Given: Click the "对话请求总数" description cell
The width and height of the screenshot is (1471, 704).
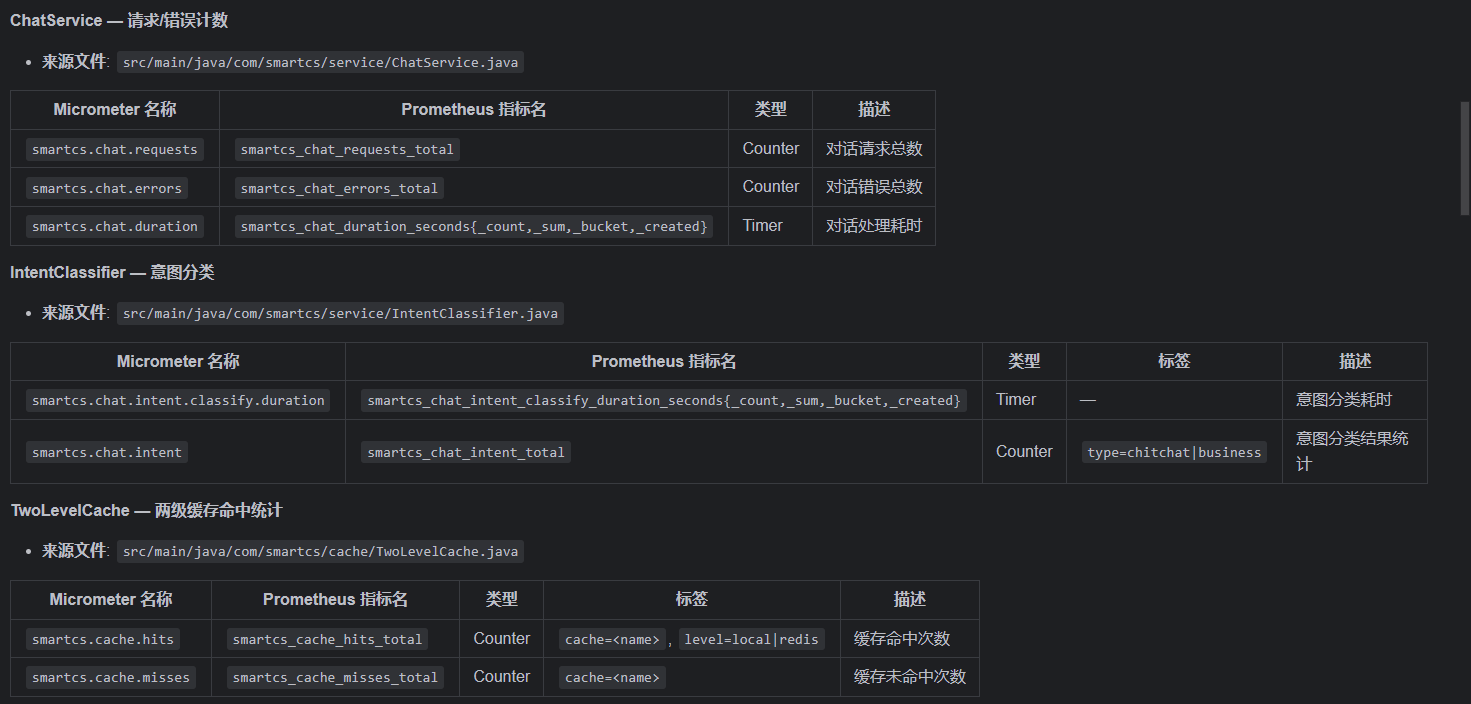Looking at the screenshot, I should point(874,149).
